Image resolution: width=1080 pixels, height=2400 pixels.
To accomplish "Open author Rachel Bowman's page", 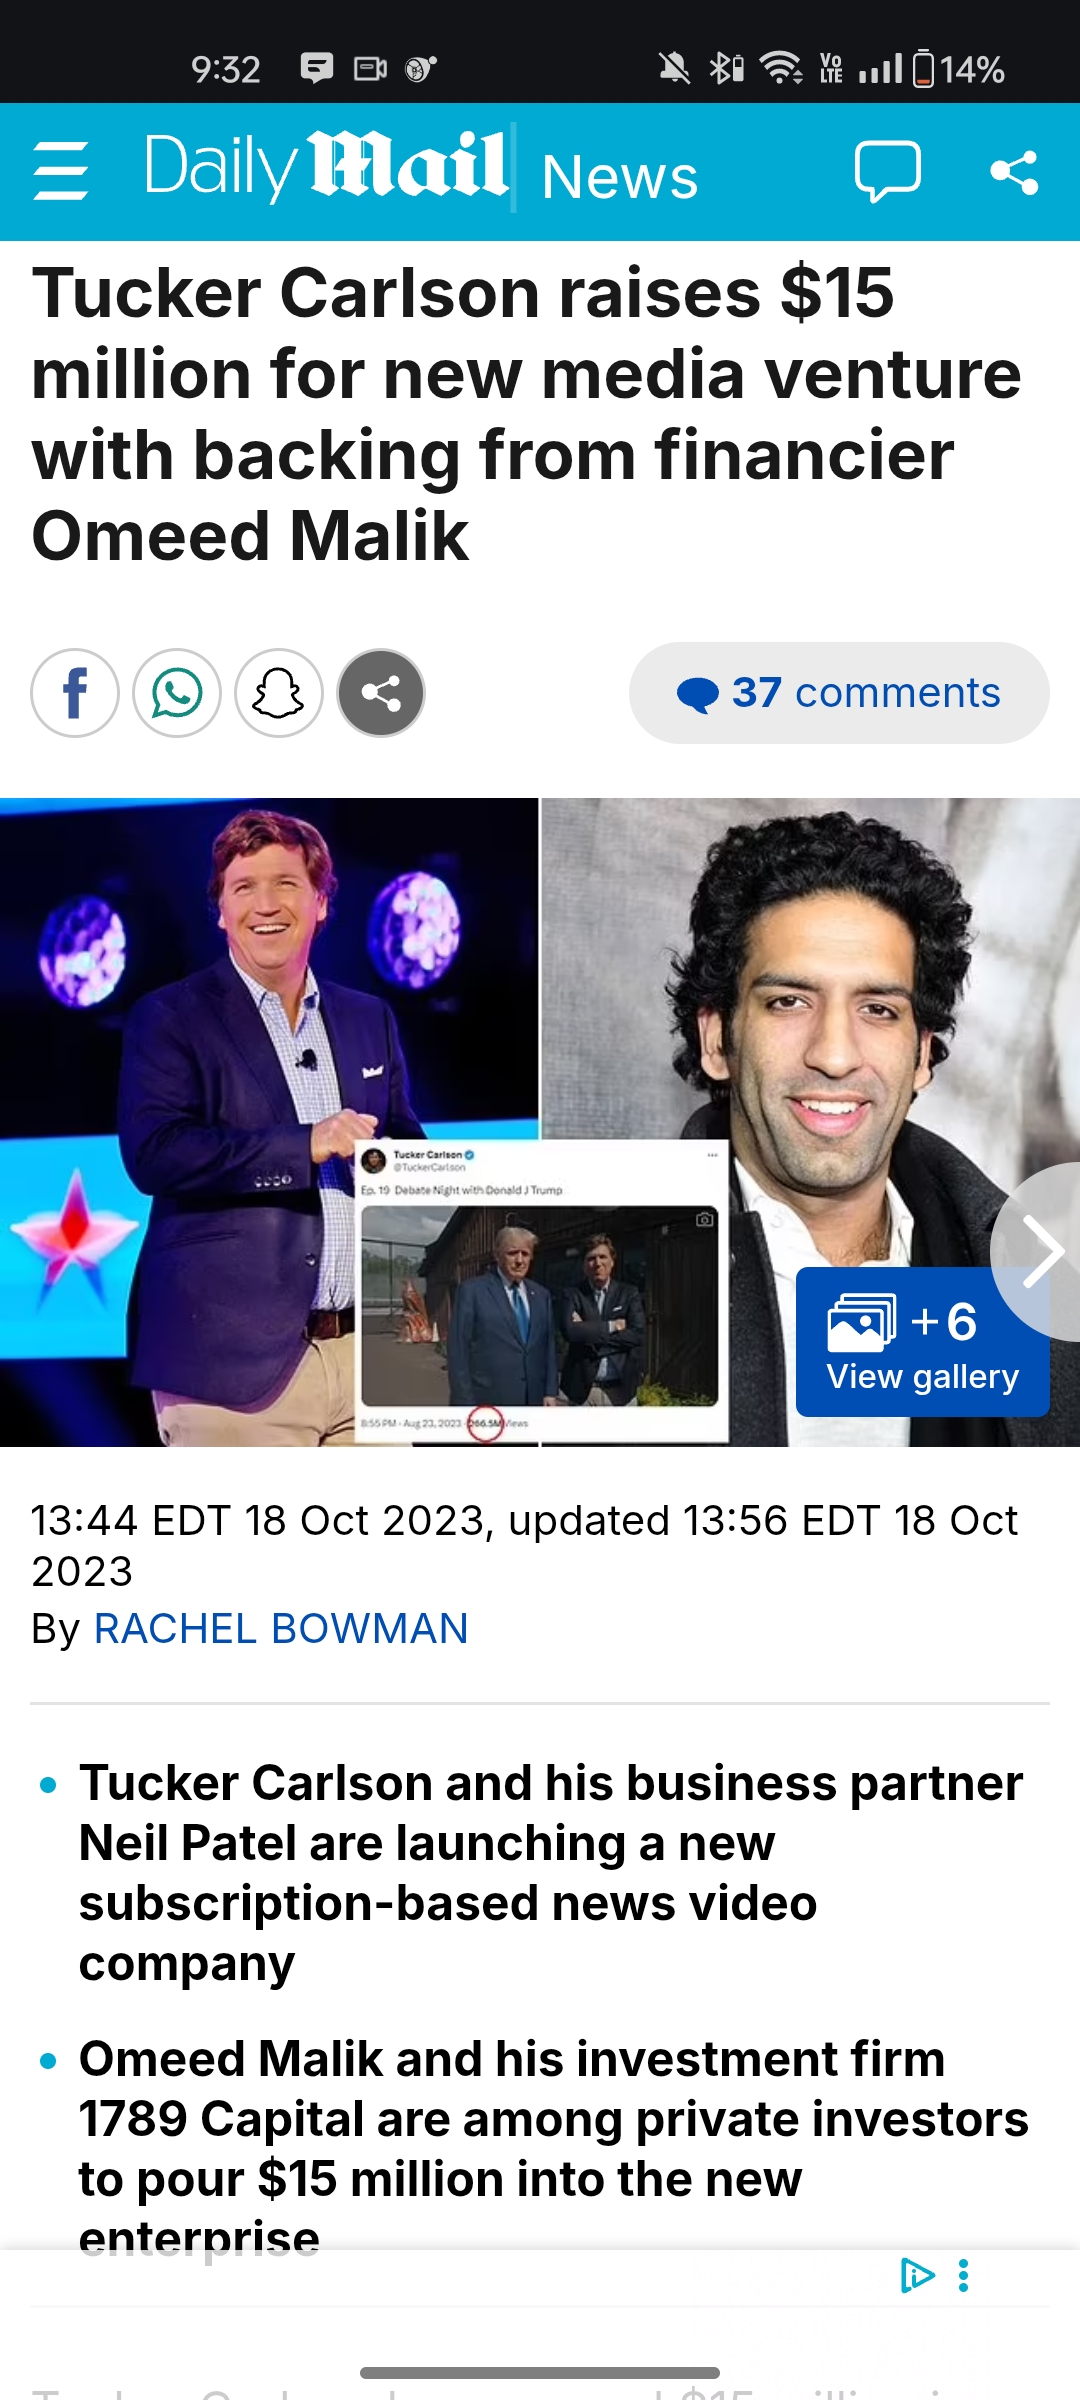I will pos(281,1629).
